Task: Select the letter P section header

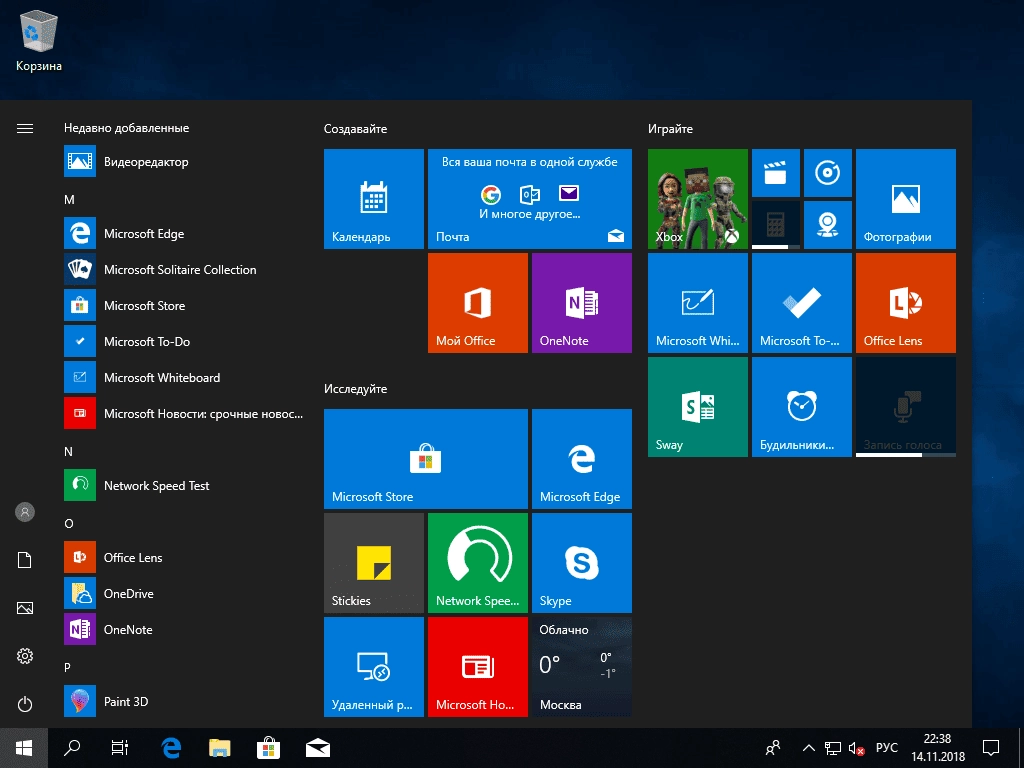Action: point(67,667)
